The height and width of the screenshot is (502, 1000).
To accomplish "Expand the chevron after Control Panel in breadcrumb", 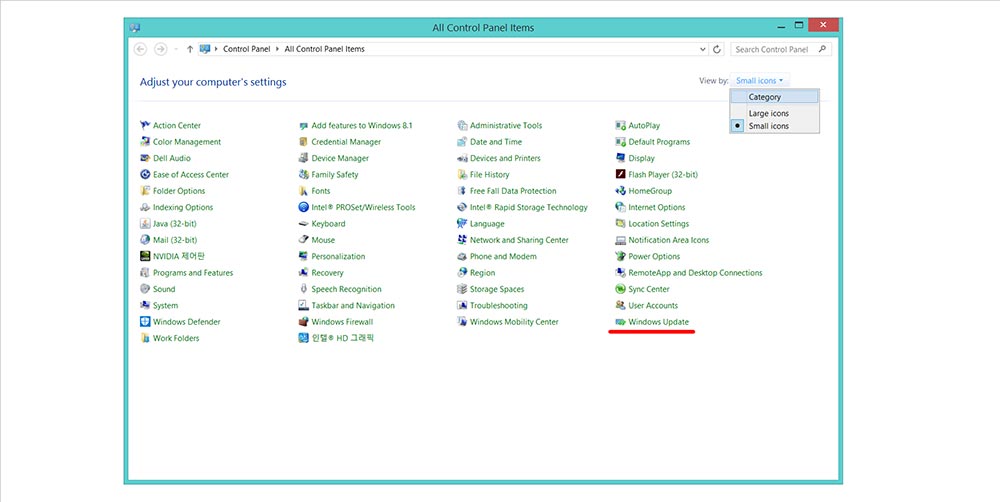I will [x=278, y=49].
